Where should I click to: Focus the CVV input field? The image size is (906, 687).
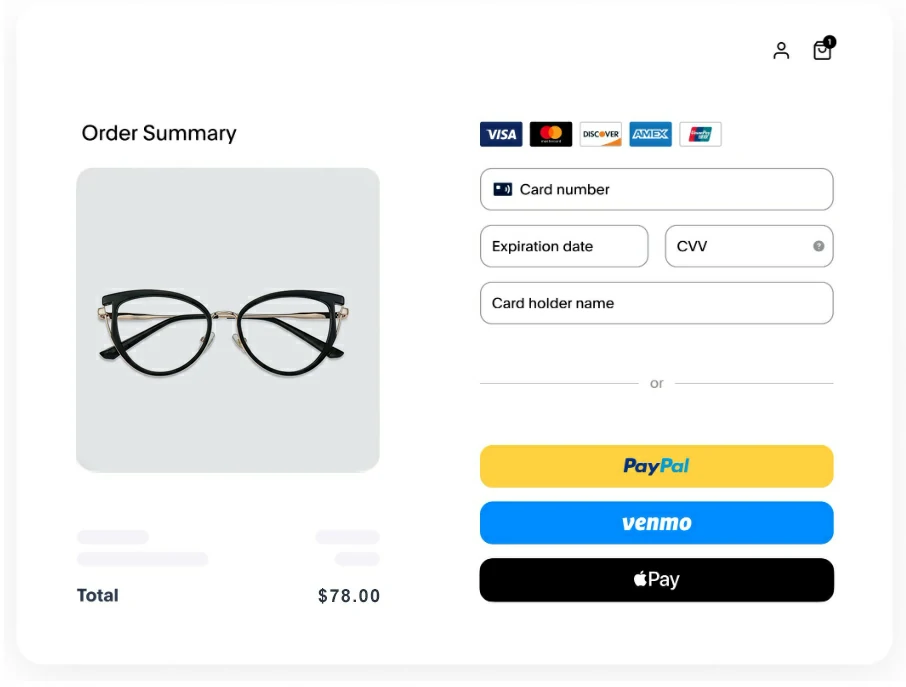tap(749, 246)
